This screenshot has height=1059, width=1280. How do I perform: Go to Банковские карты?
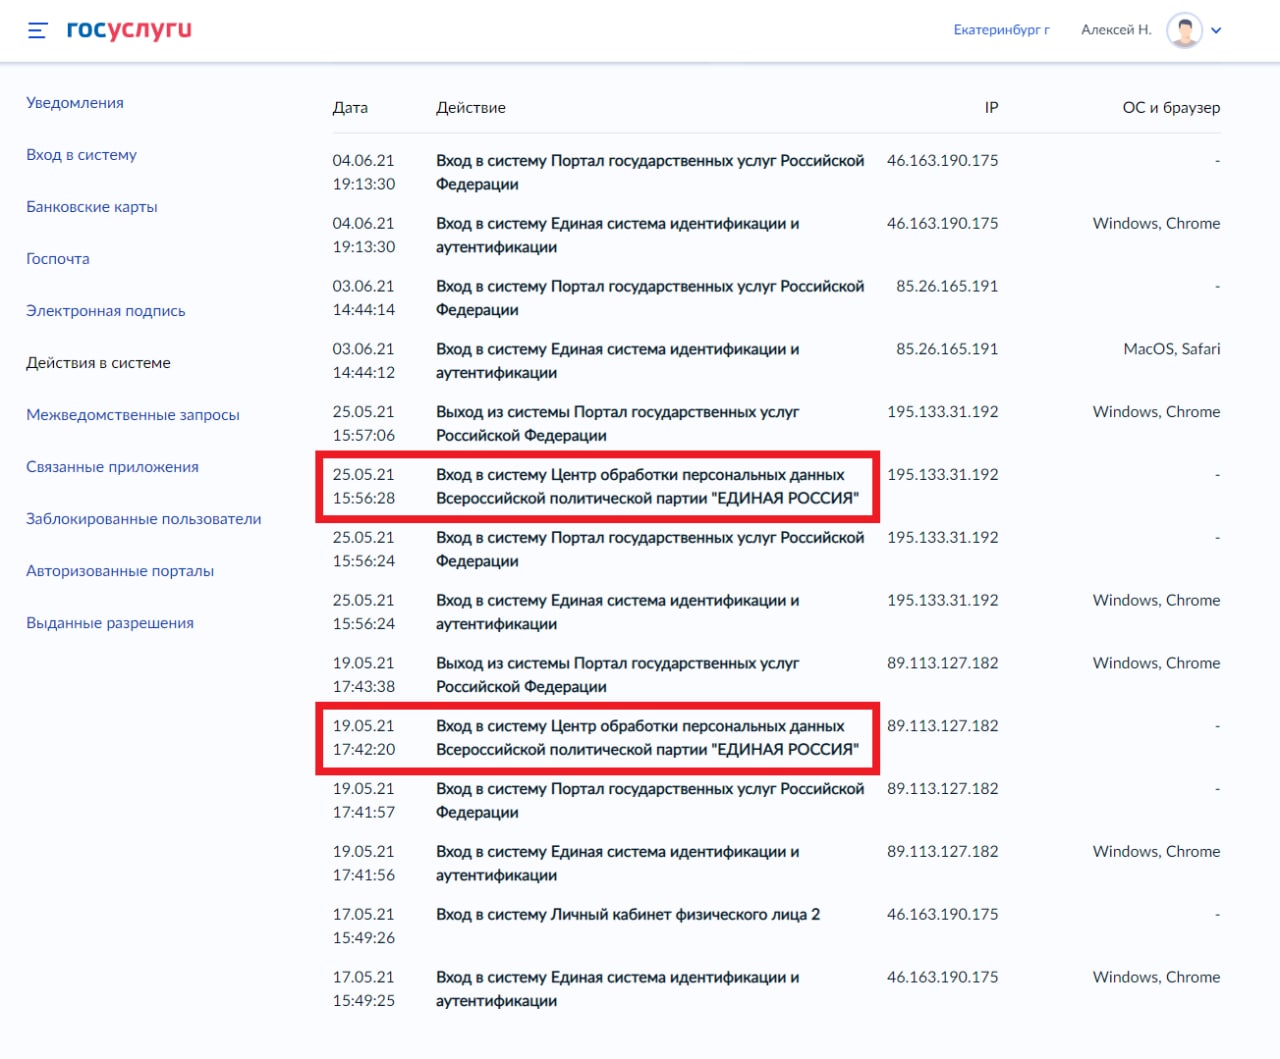click(x=92, y=207)
